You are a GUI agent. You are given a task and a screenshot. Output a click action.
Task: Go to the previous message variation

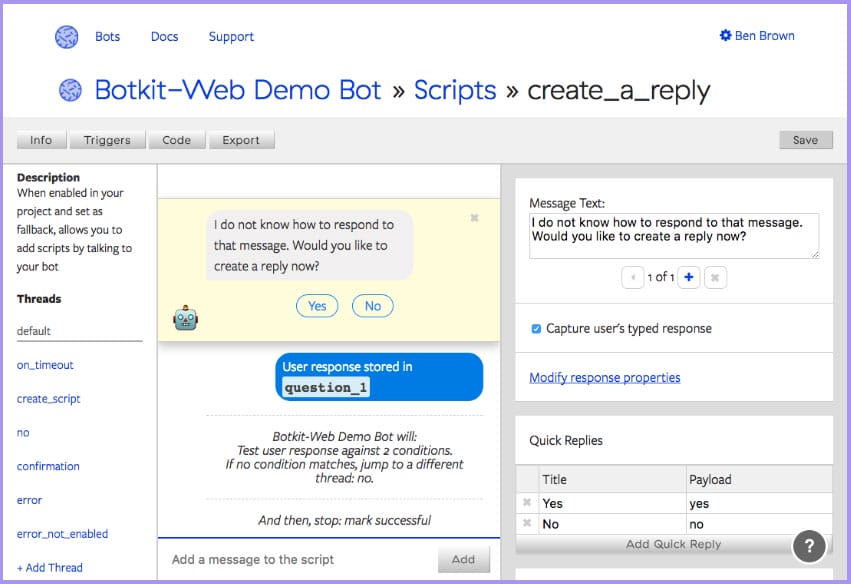(x=632, y=277)
